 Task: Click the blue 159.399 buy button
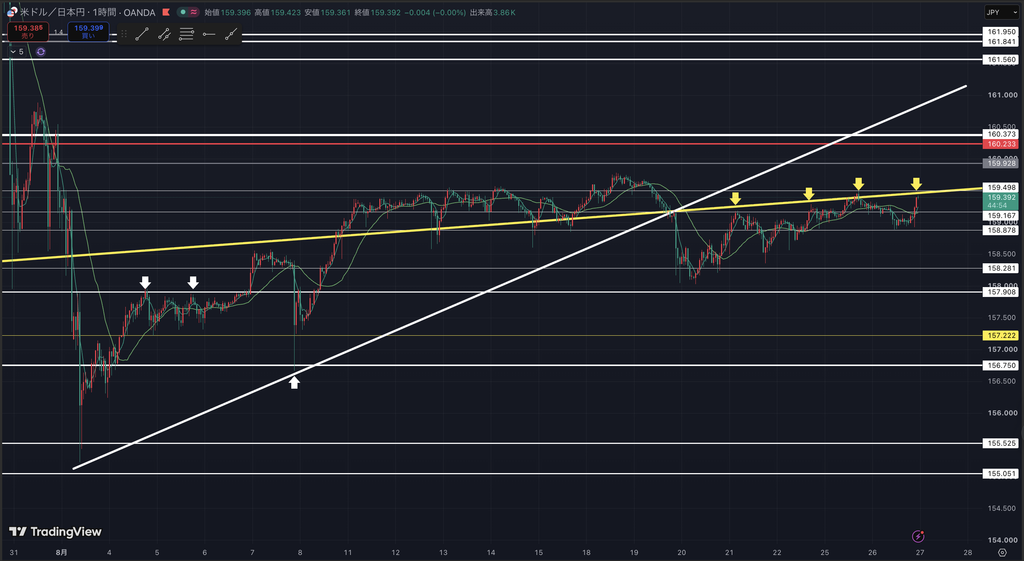point(88,32)
